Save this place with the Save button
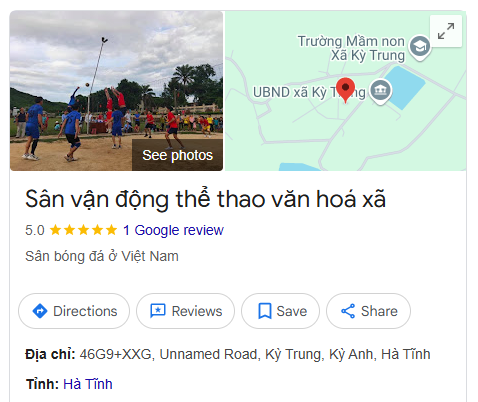 [280, 311]
